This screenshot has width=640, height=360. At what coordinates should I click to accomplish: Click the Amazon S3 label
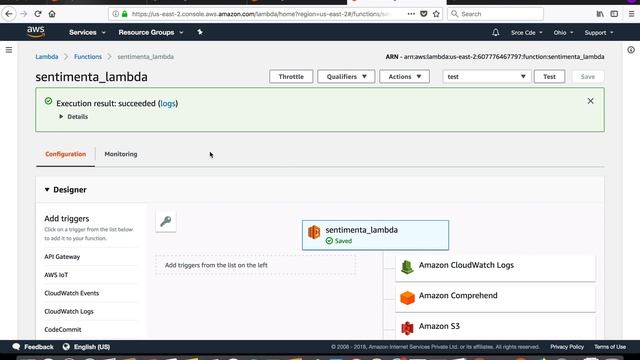439,326
